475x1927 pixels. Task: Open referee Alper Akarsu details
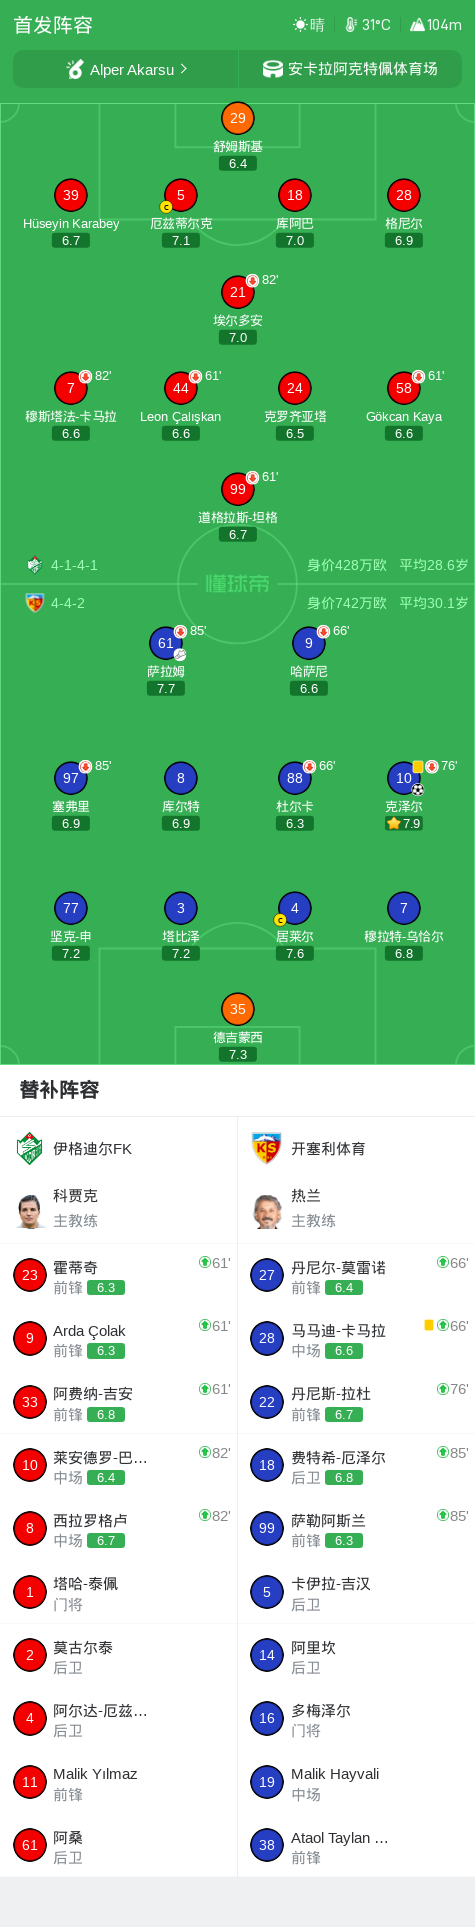(x=126, y=69)
